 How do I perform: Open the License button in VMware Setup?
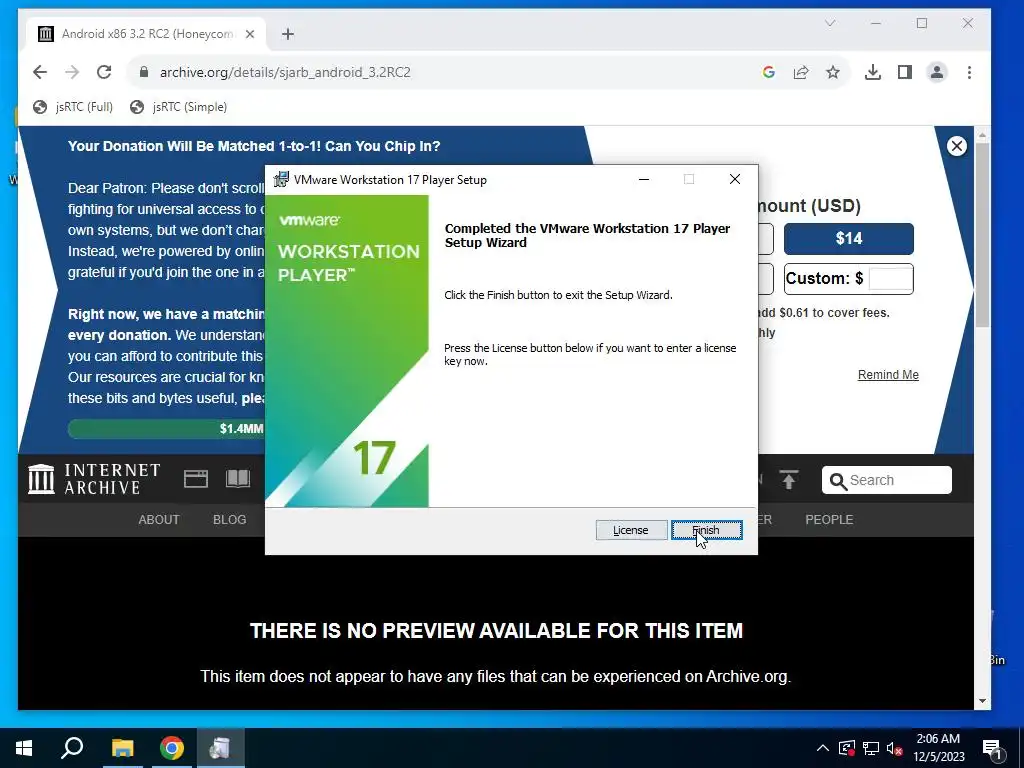click(x=631, y=530)
